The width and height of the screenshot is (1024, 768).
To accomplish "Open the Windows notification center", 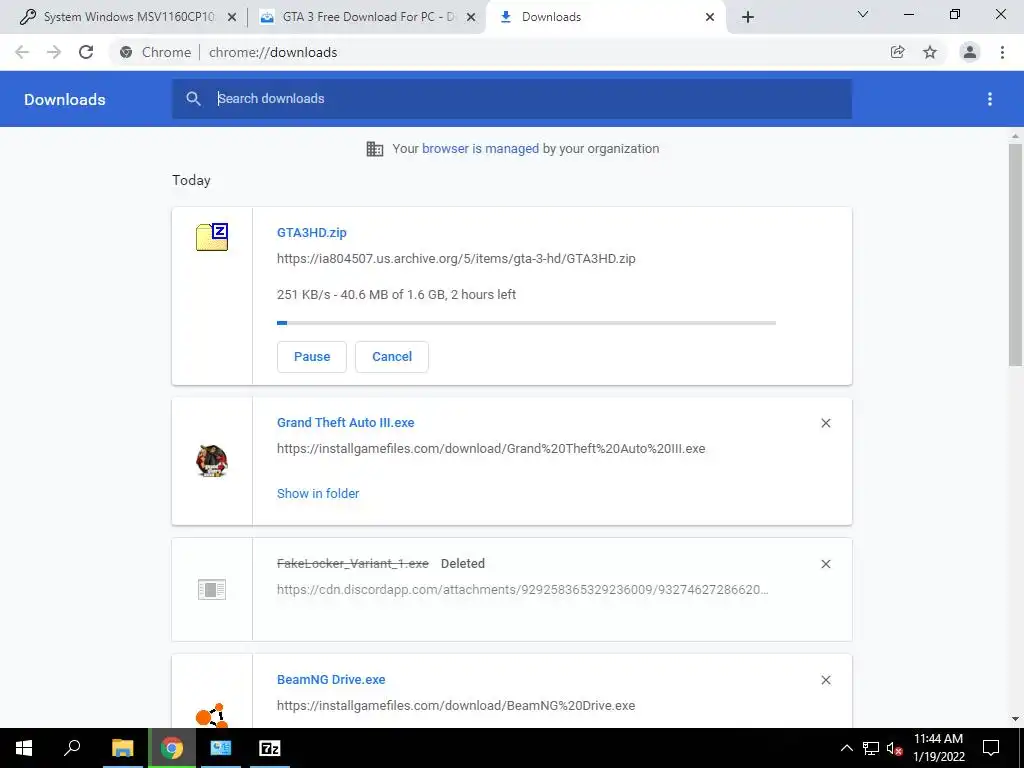I will (x=991, y=748).
